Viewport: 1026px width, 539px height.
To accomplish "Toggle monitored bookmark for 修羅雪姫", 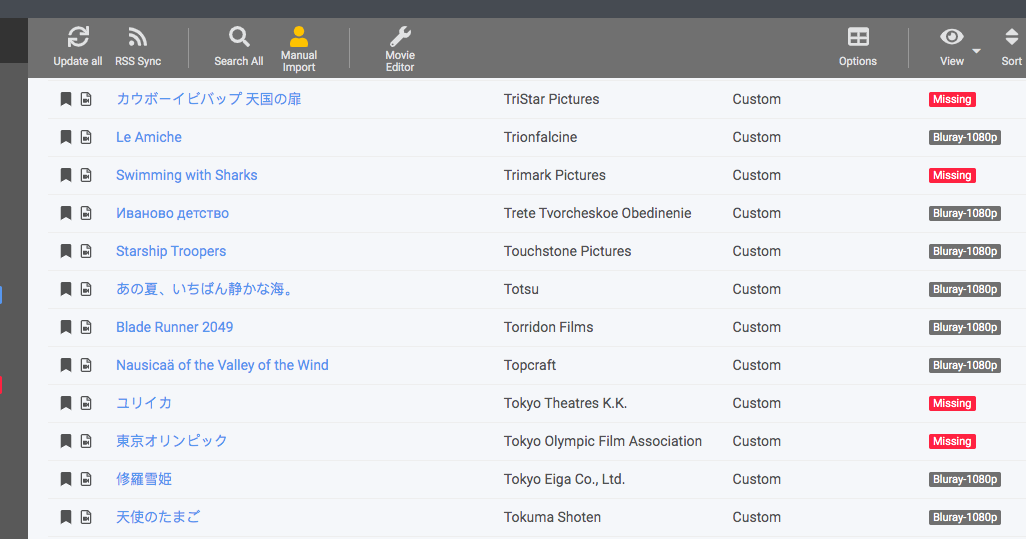I will coord(66,479).
